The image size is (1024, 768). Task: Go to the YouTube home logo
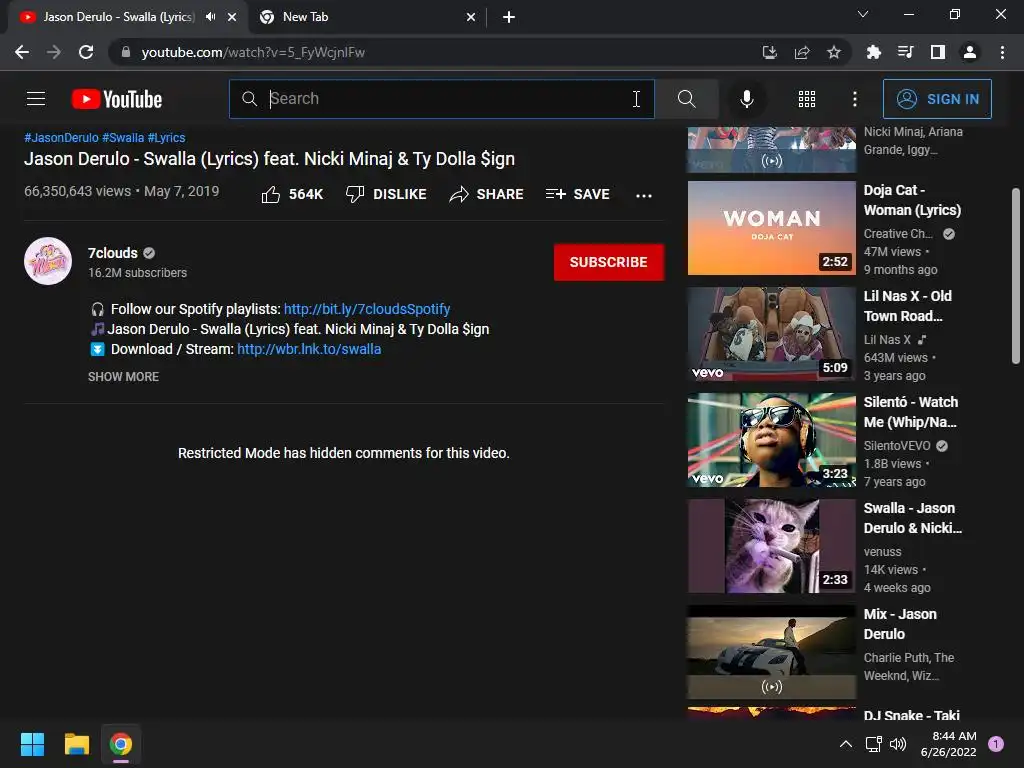coord(117,99)
